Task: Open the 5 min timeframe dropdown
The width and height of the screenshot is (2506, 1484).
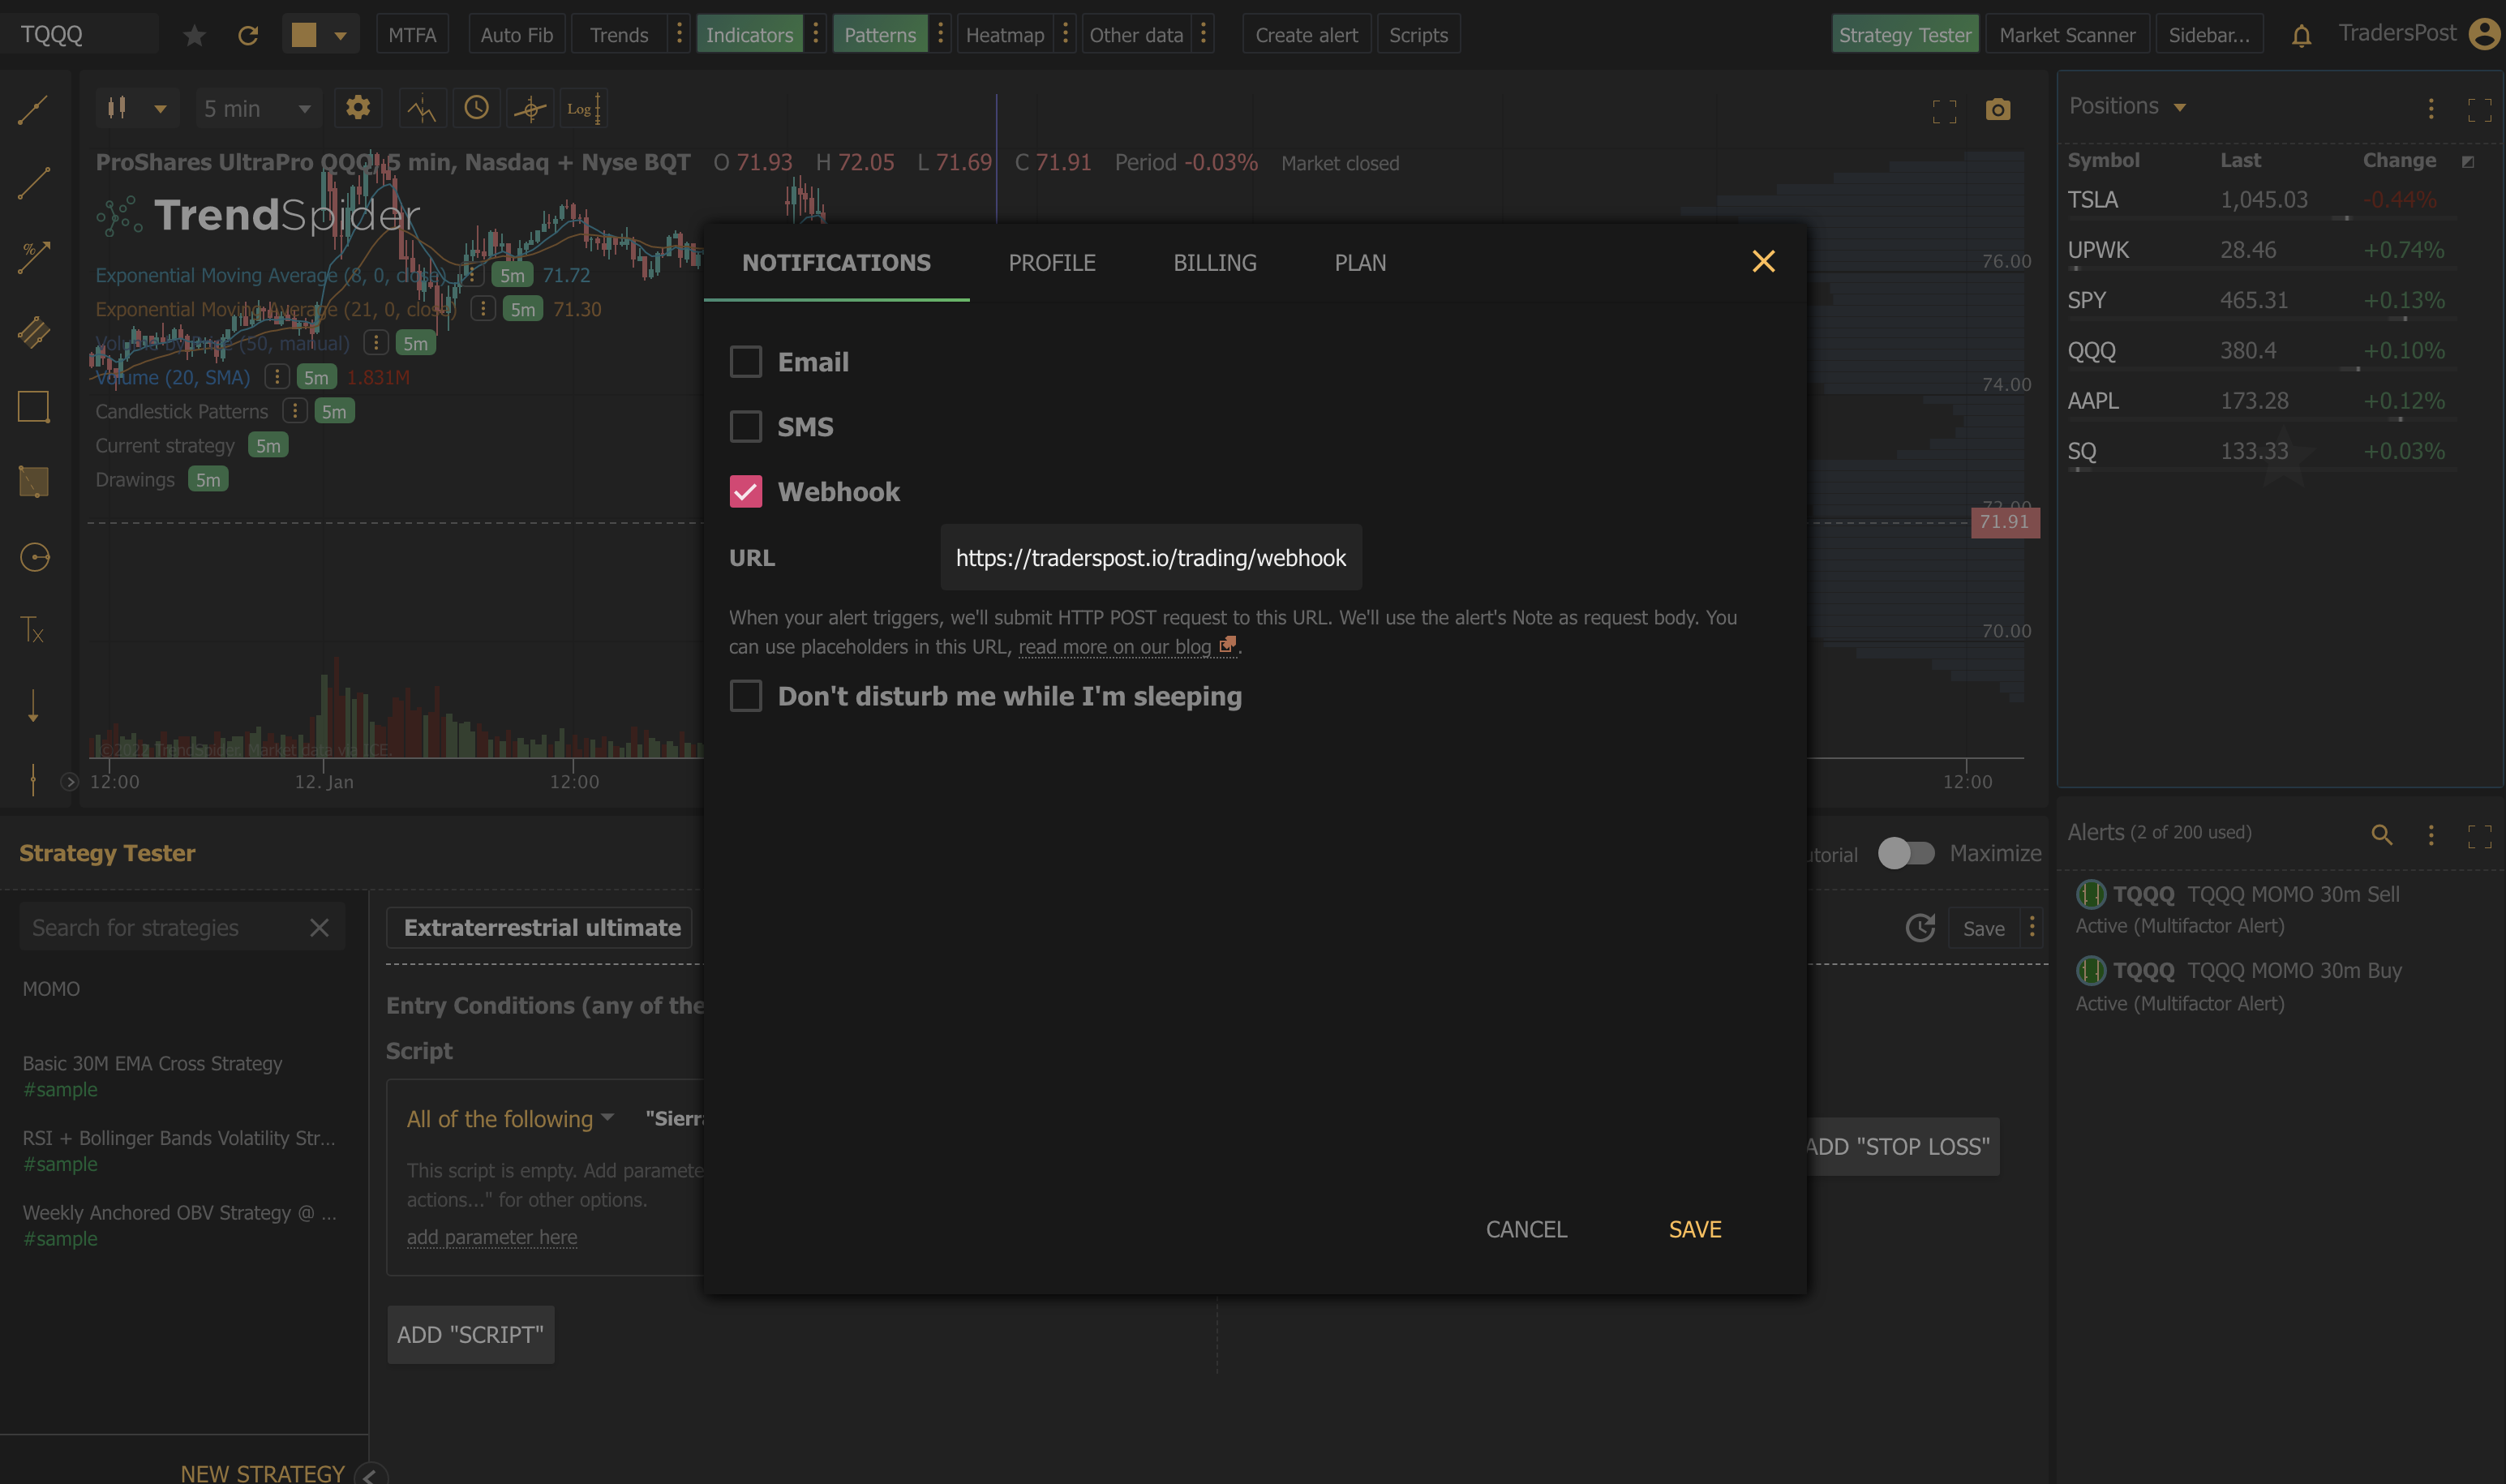Action: [257, 108]
